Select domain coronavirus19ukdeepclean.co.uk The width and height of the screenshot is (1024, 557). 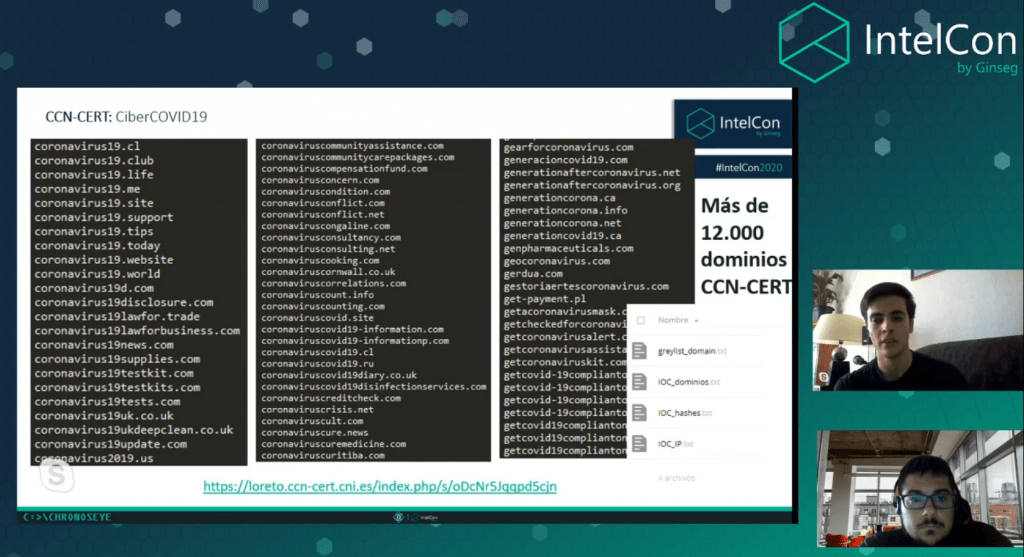point(134,430)
